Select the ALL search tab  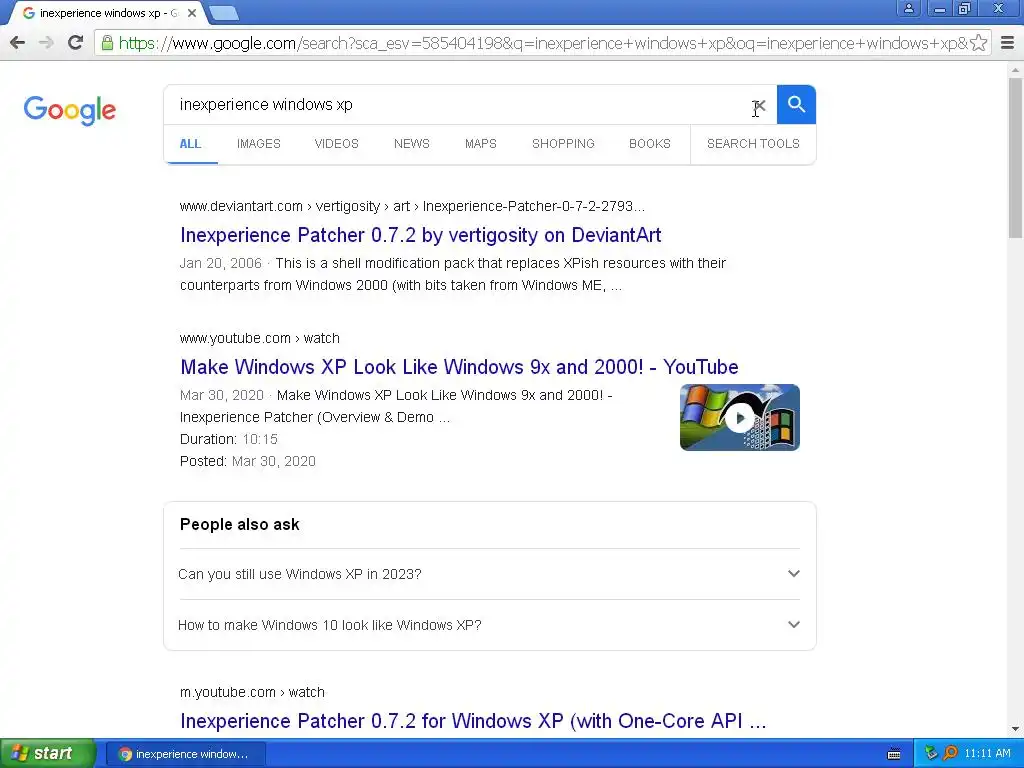point(190,144)
